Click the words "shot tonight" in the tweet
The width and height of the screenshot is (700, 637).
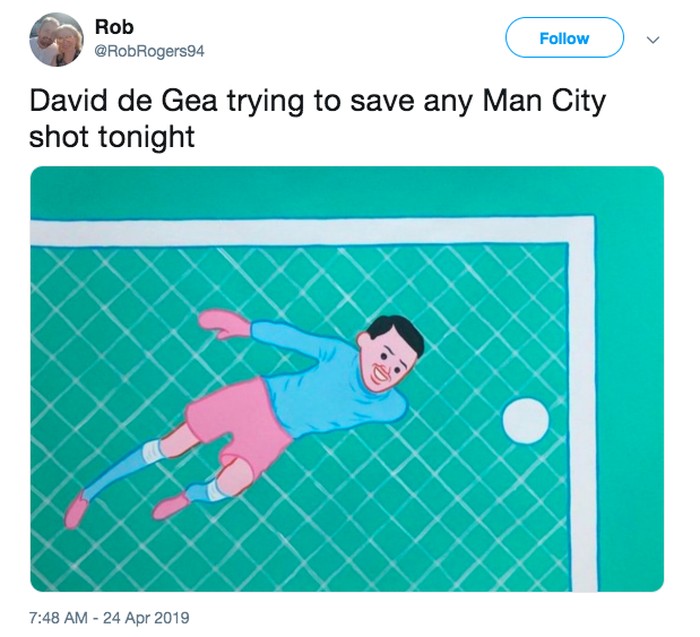tap(111, 137)
